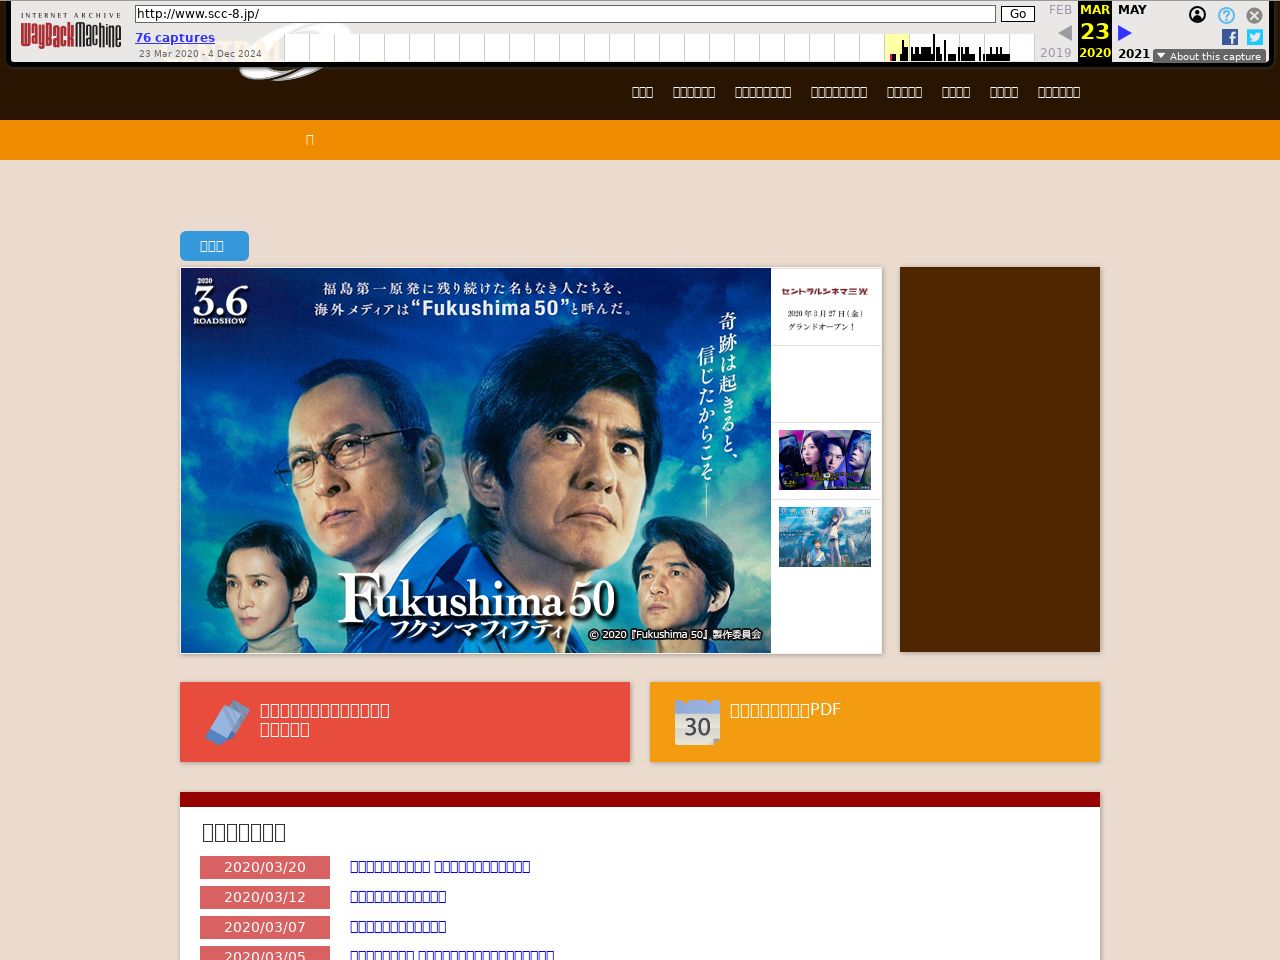Screen dimensions: 1280x960
Task: Open the news link dated 2020/03/20
Action: click(440, 867)
